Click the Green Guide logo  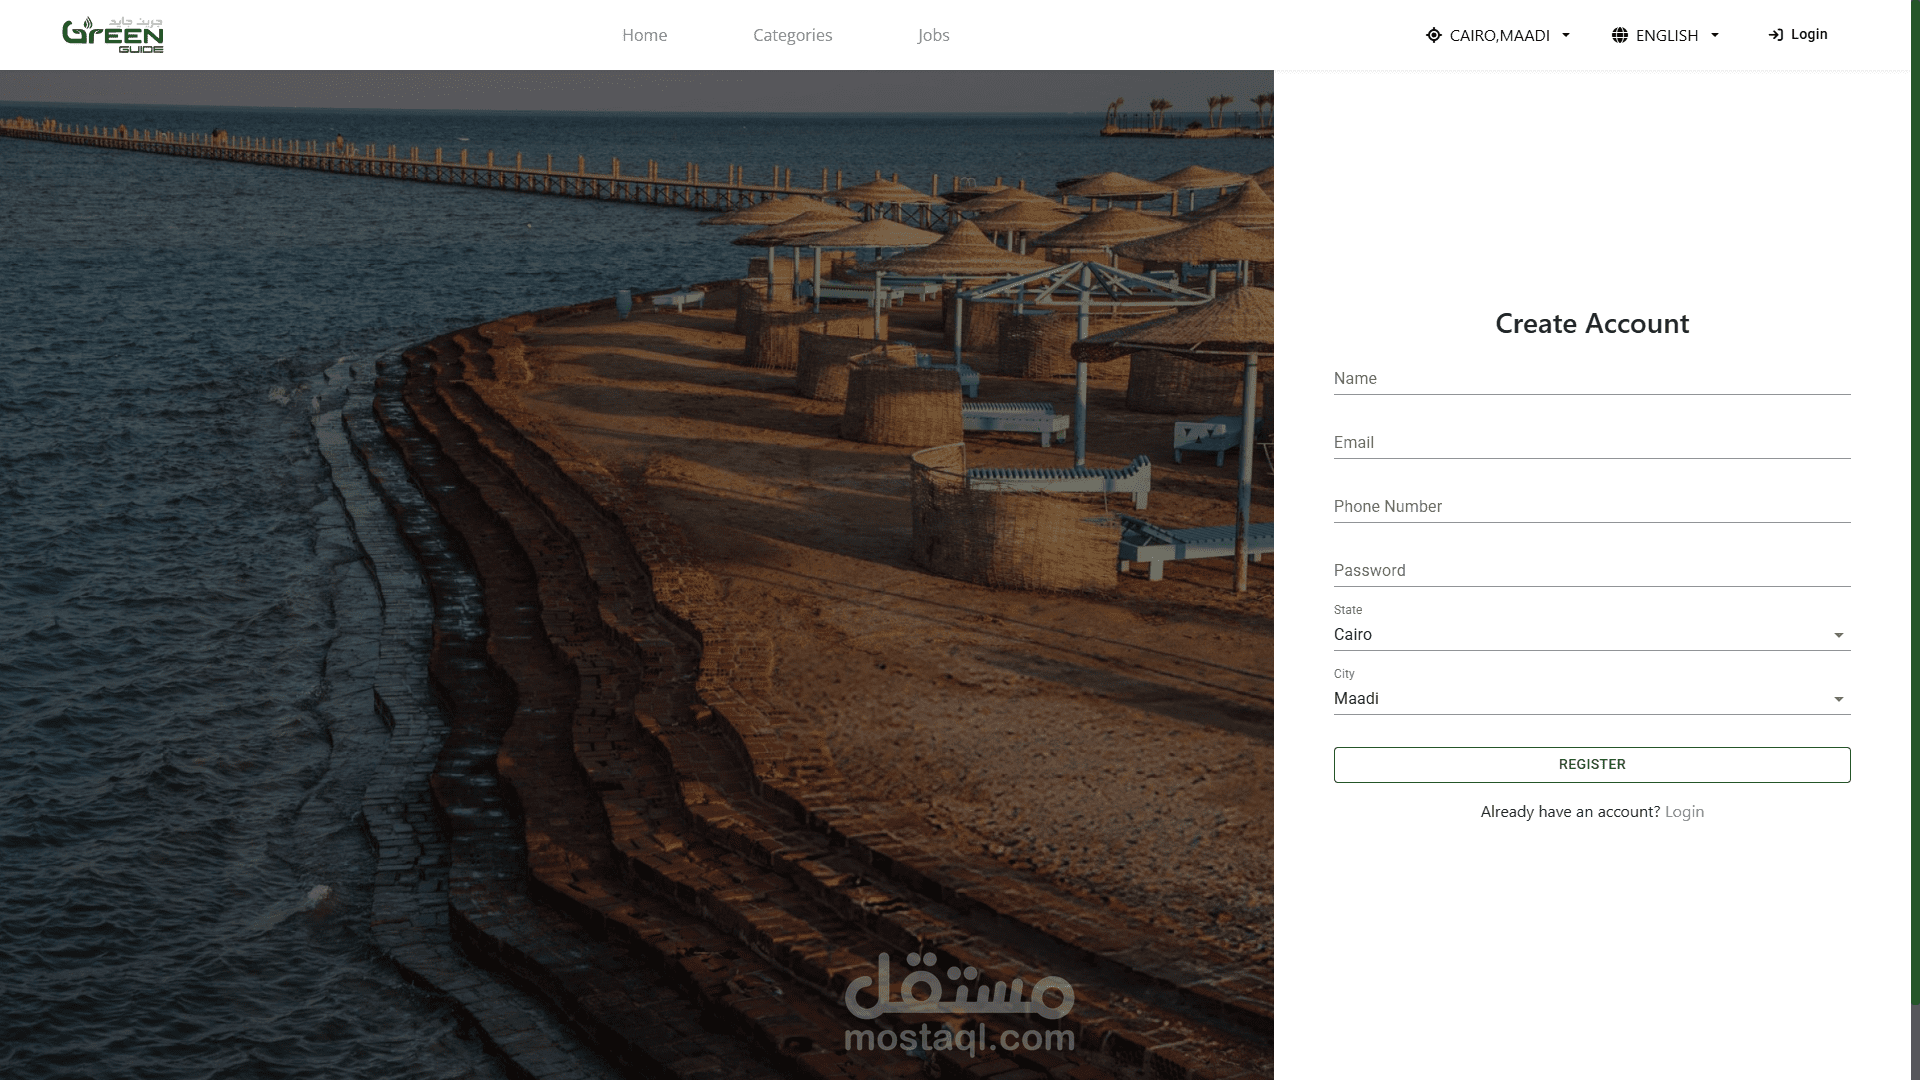point(112,35)
